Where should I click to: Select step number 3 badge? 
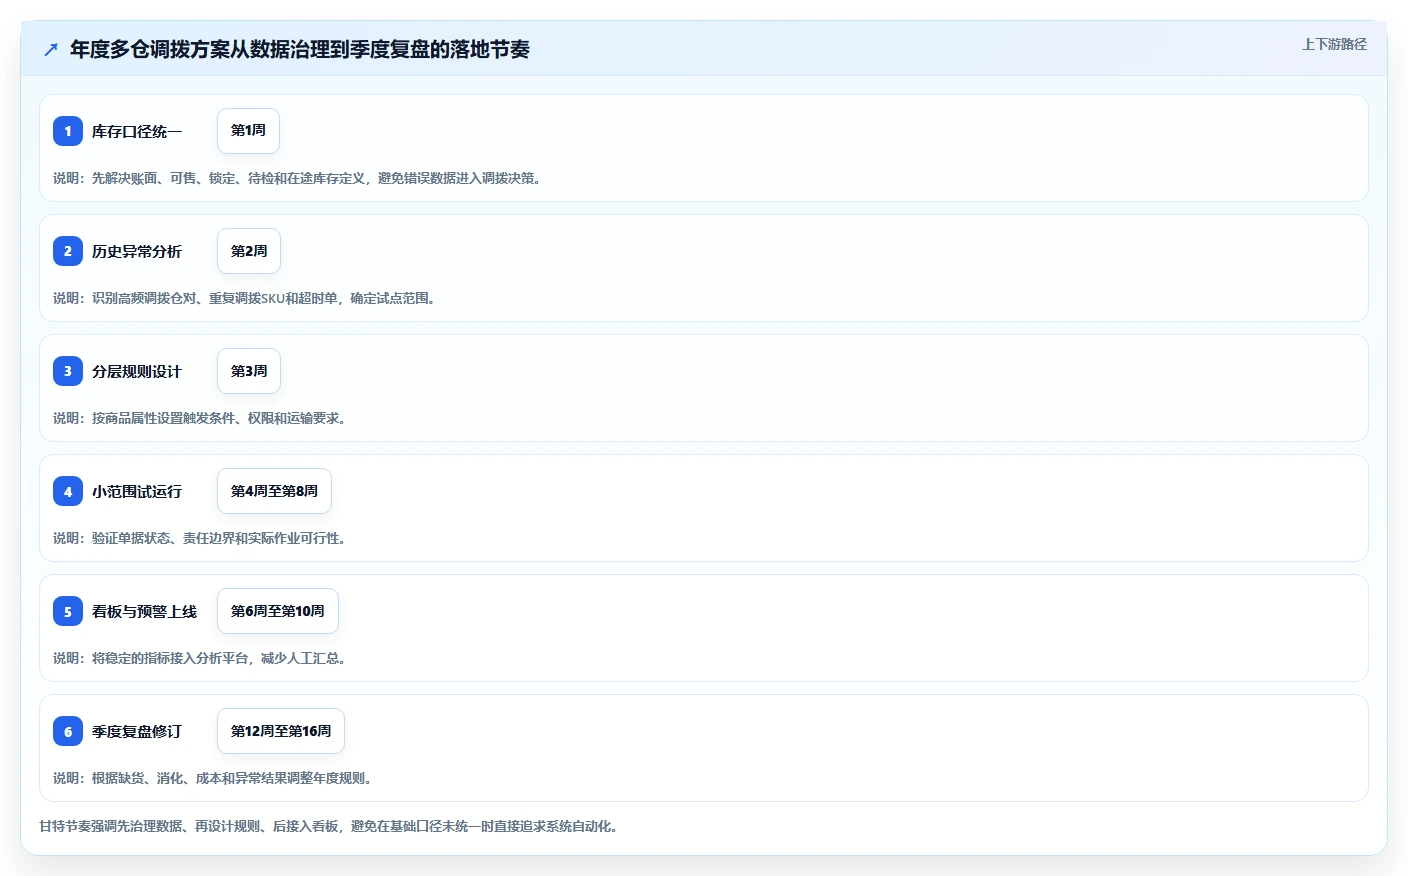click(68, 371)
